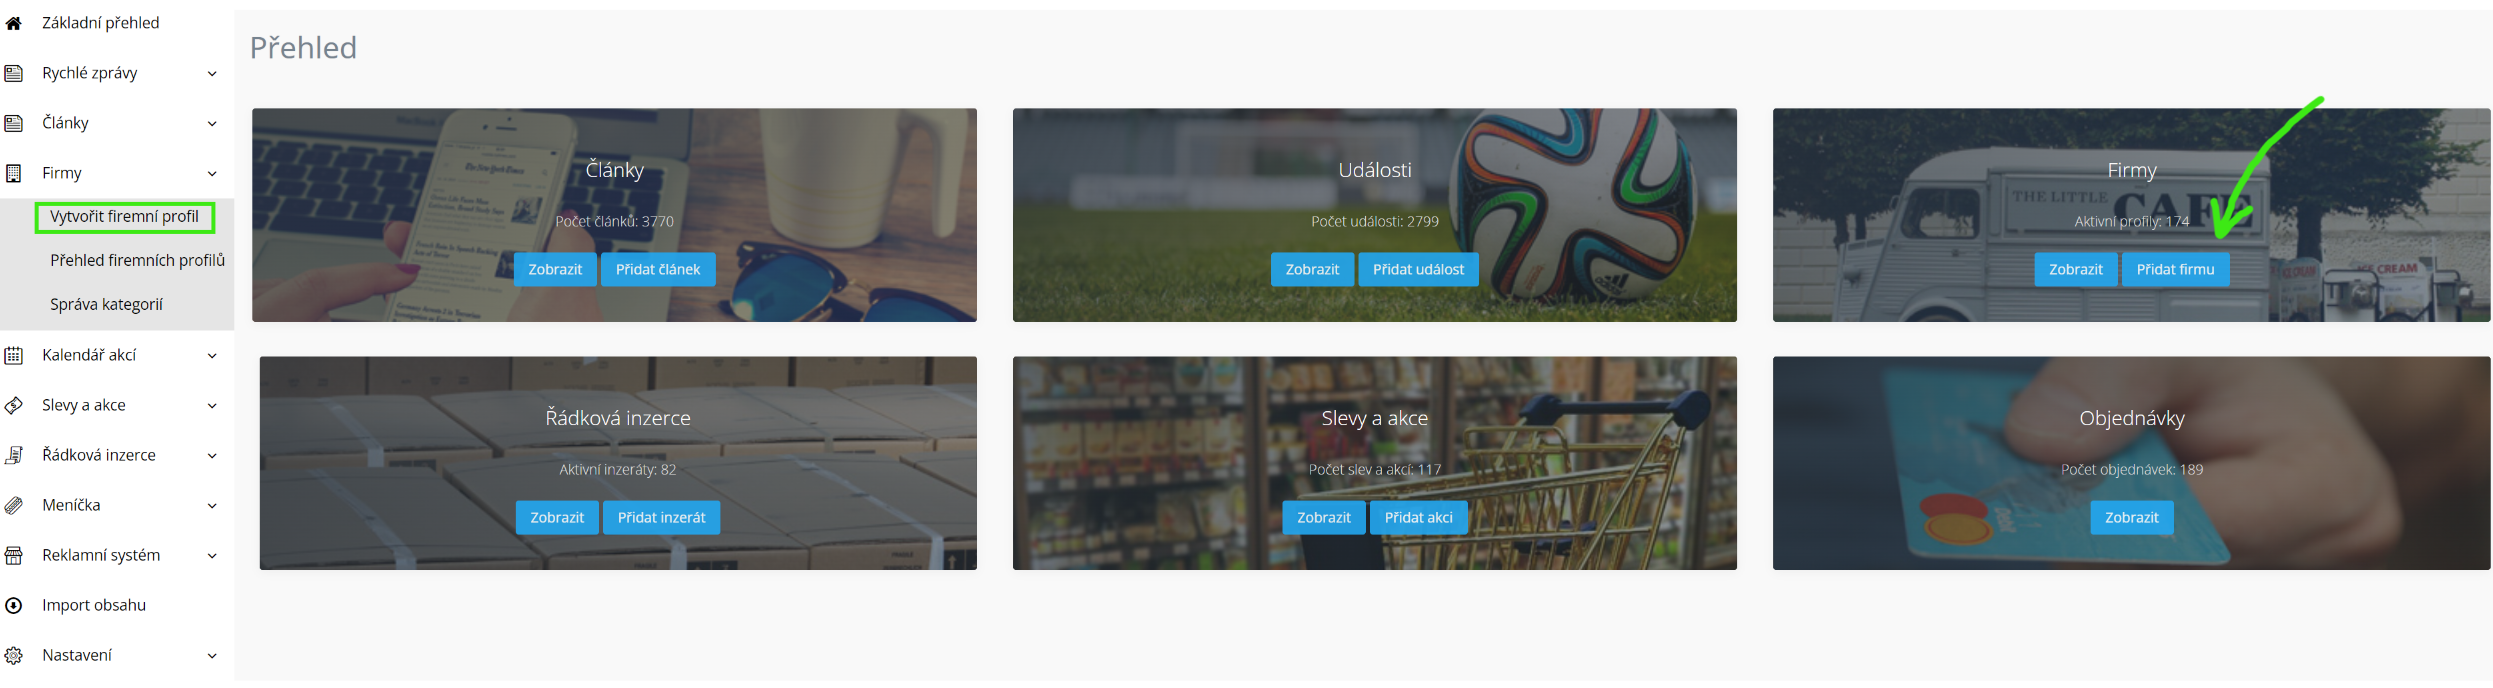The image size is (2493, 688).
Task: Expand the Články menu chevron
Action: (212, 124)
